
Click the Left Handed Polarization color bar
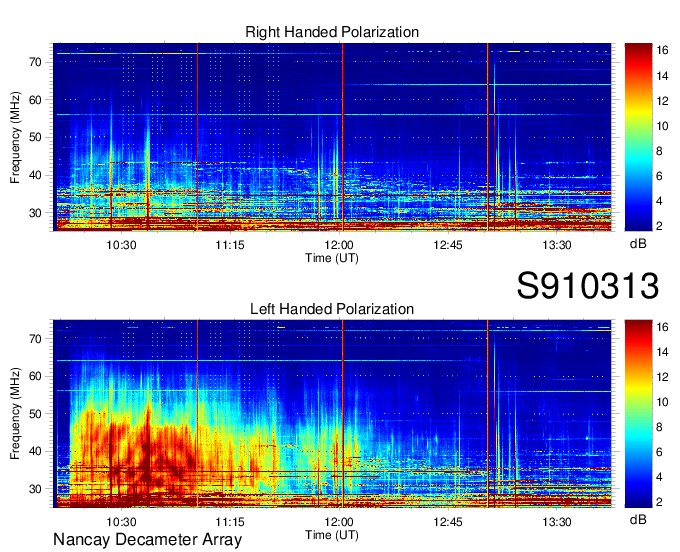click(x=638, y=414)
